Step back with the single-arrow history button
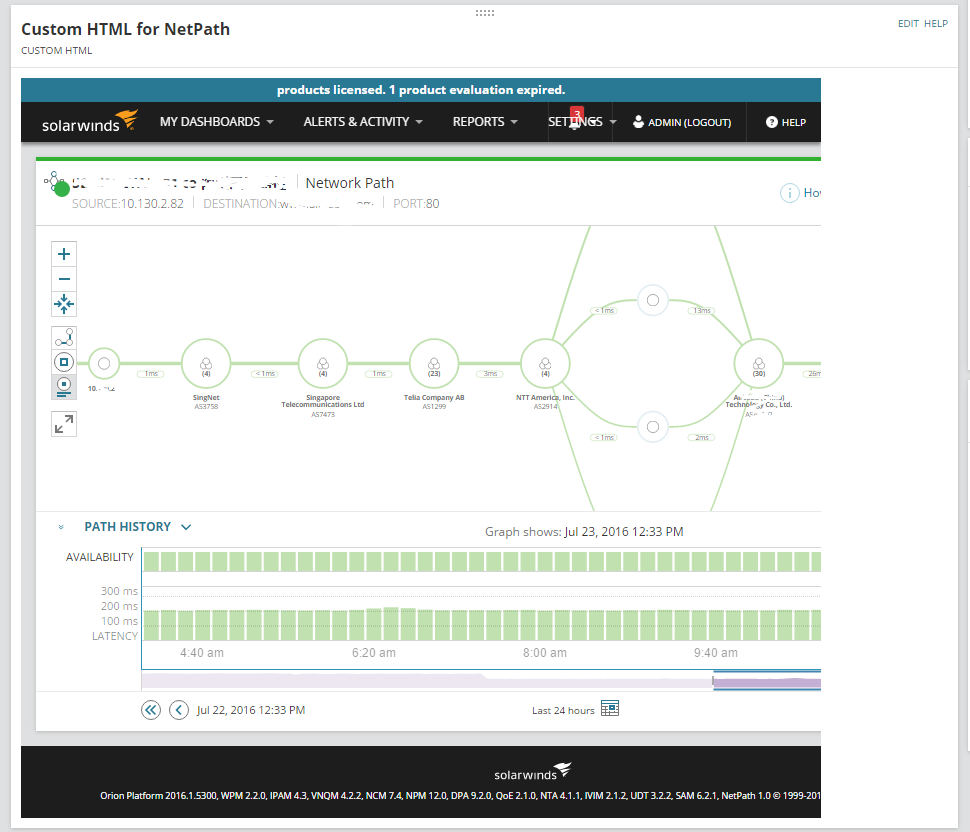This screenshot has width=970, height=832. [x=179, y=710]
